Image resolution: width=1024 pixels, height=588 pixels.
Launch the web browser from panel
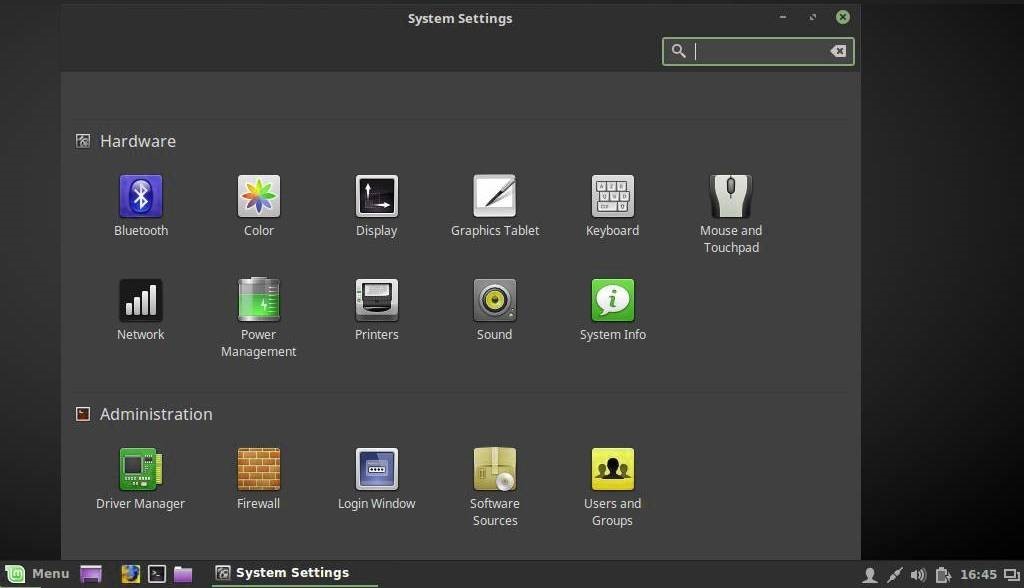pos(131,574)
